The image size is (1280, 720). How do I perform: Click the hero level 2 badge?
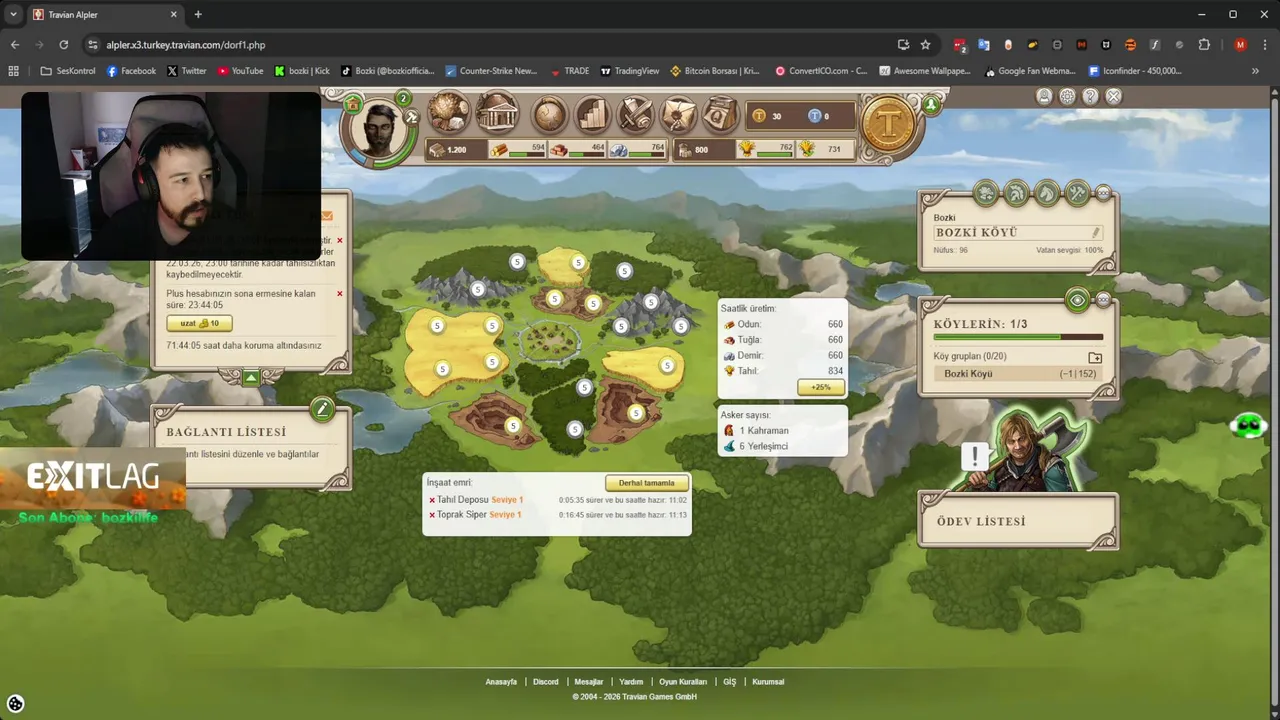(x=403, y=98)
